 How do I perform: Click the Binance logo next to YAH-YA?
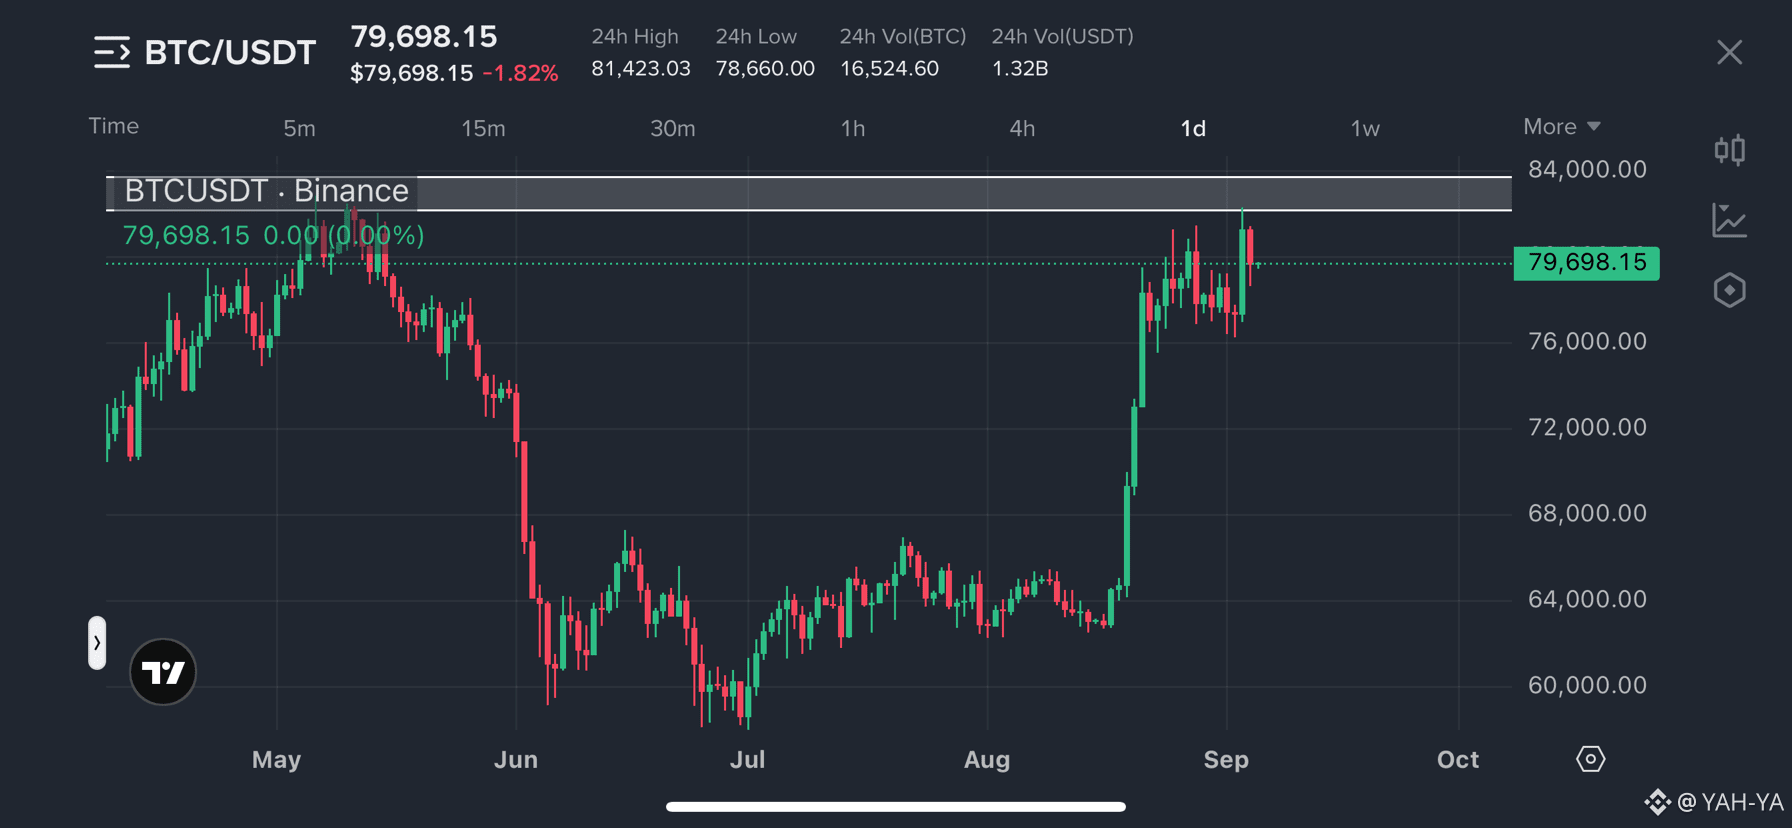click(x=1657, y=802)
